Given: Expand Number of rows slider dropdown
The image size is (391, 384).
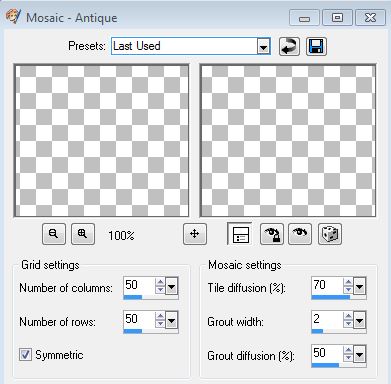Looking at the screenshot, I should [x=171, y=320].
